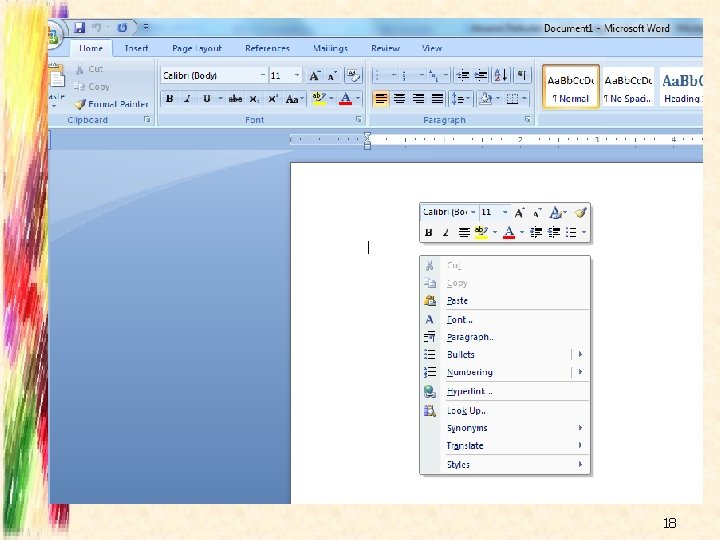Select ribbon Justify alignment
The image size is (720, 540).
pos(437,99)
